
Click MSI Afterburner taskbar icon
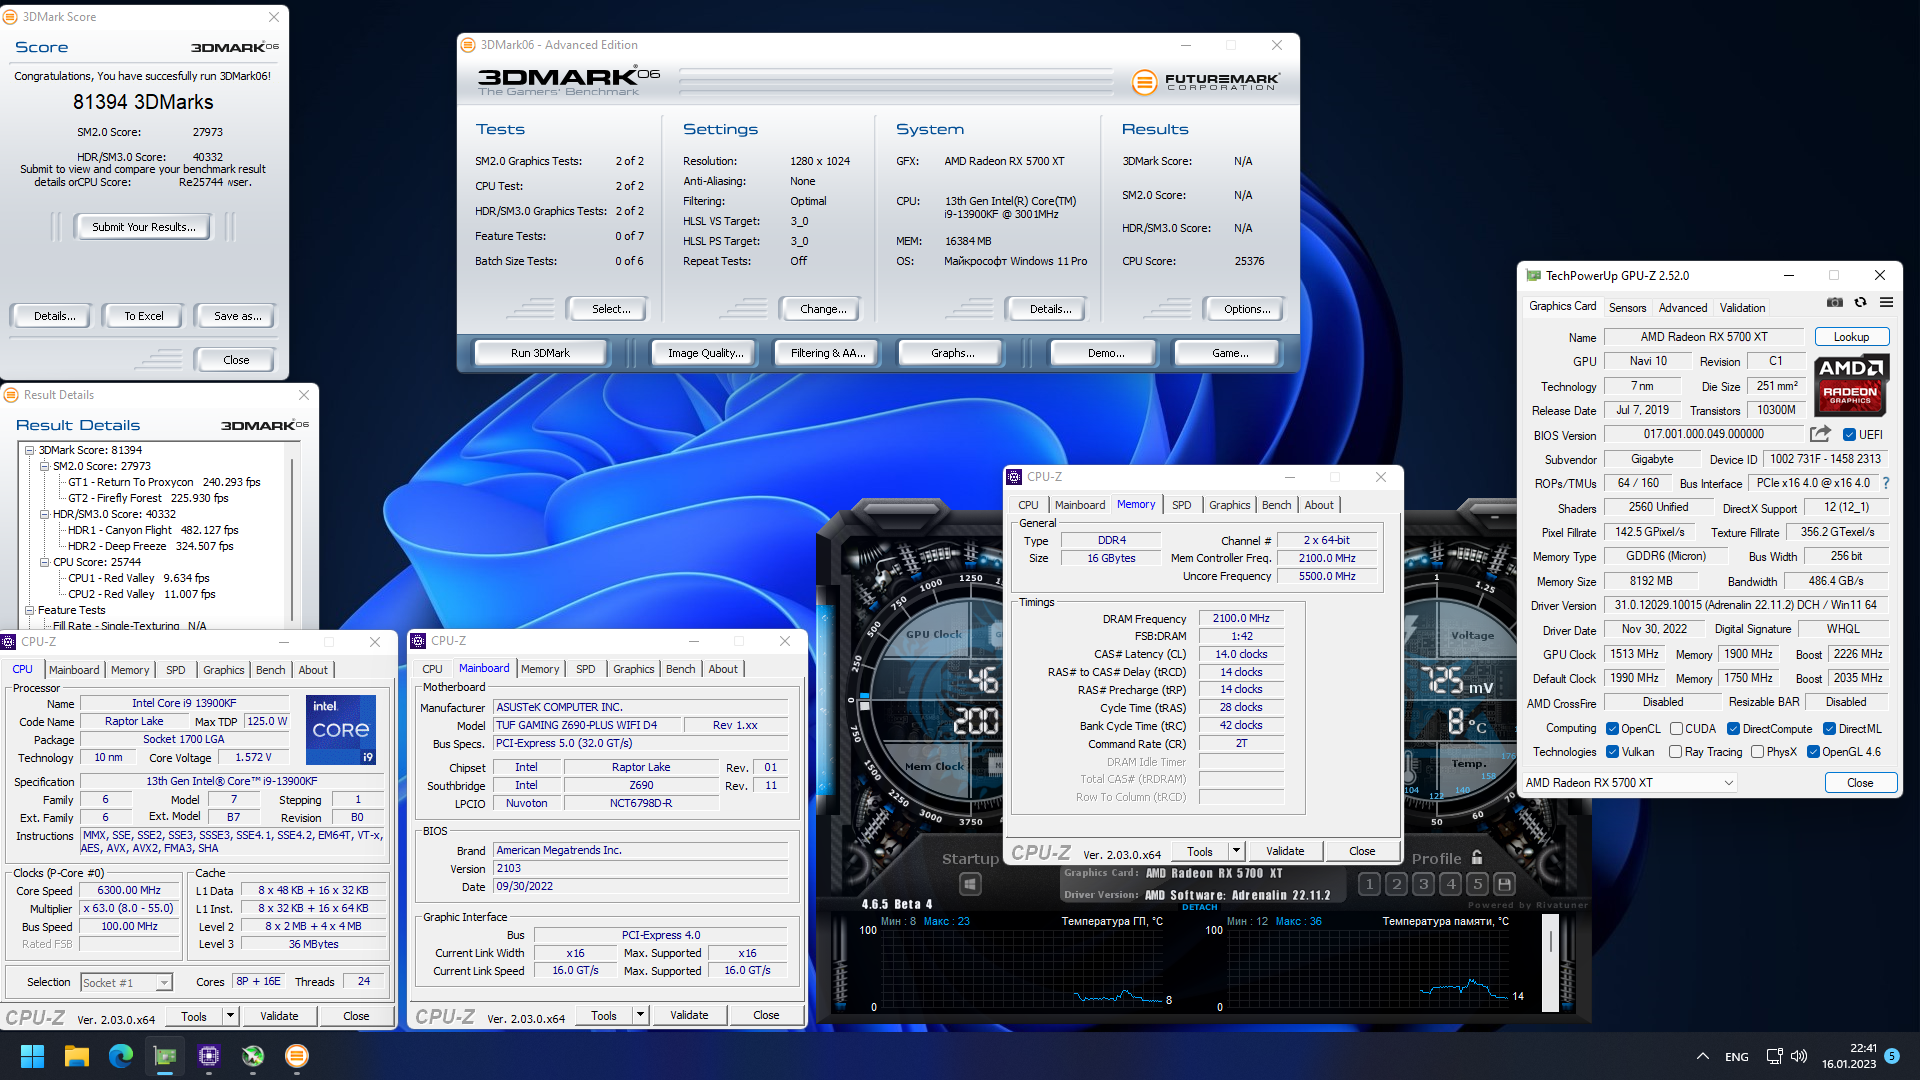click(x=253, y=1056)
